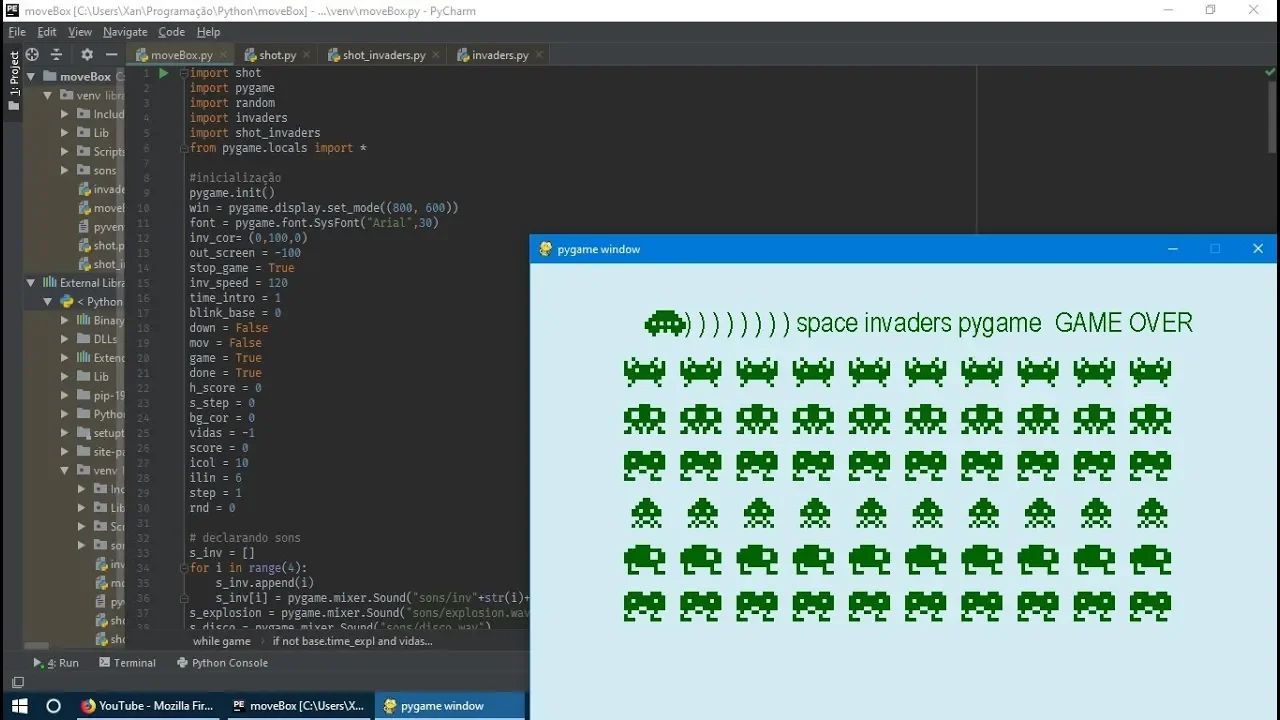Screen dimensions: 1280x720
Task: Click the 'GAME OVER' text in game window
Action: (x=1124, y=323)
